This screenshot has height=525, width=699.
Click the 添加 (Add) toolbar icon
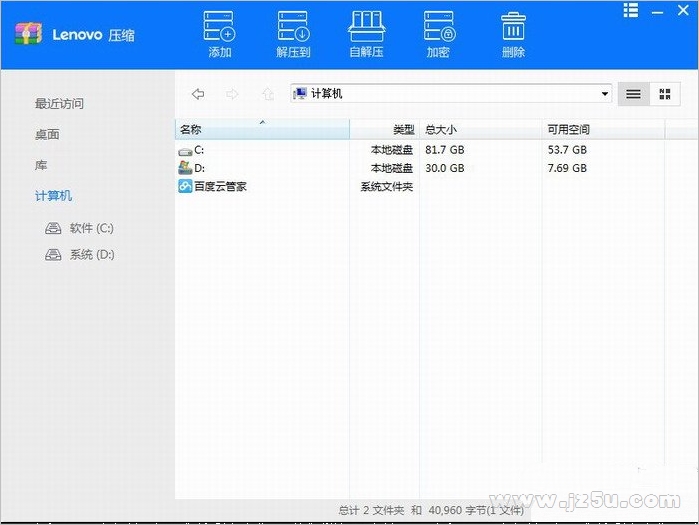pos(219,34)
